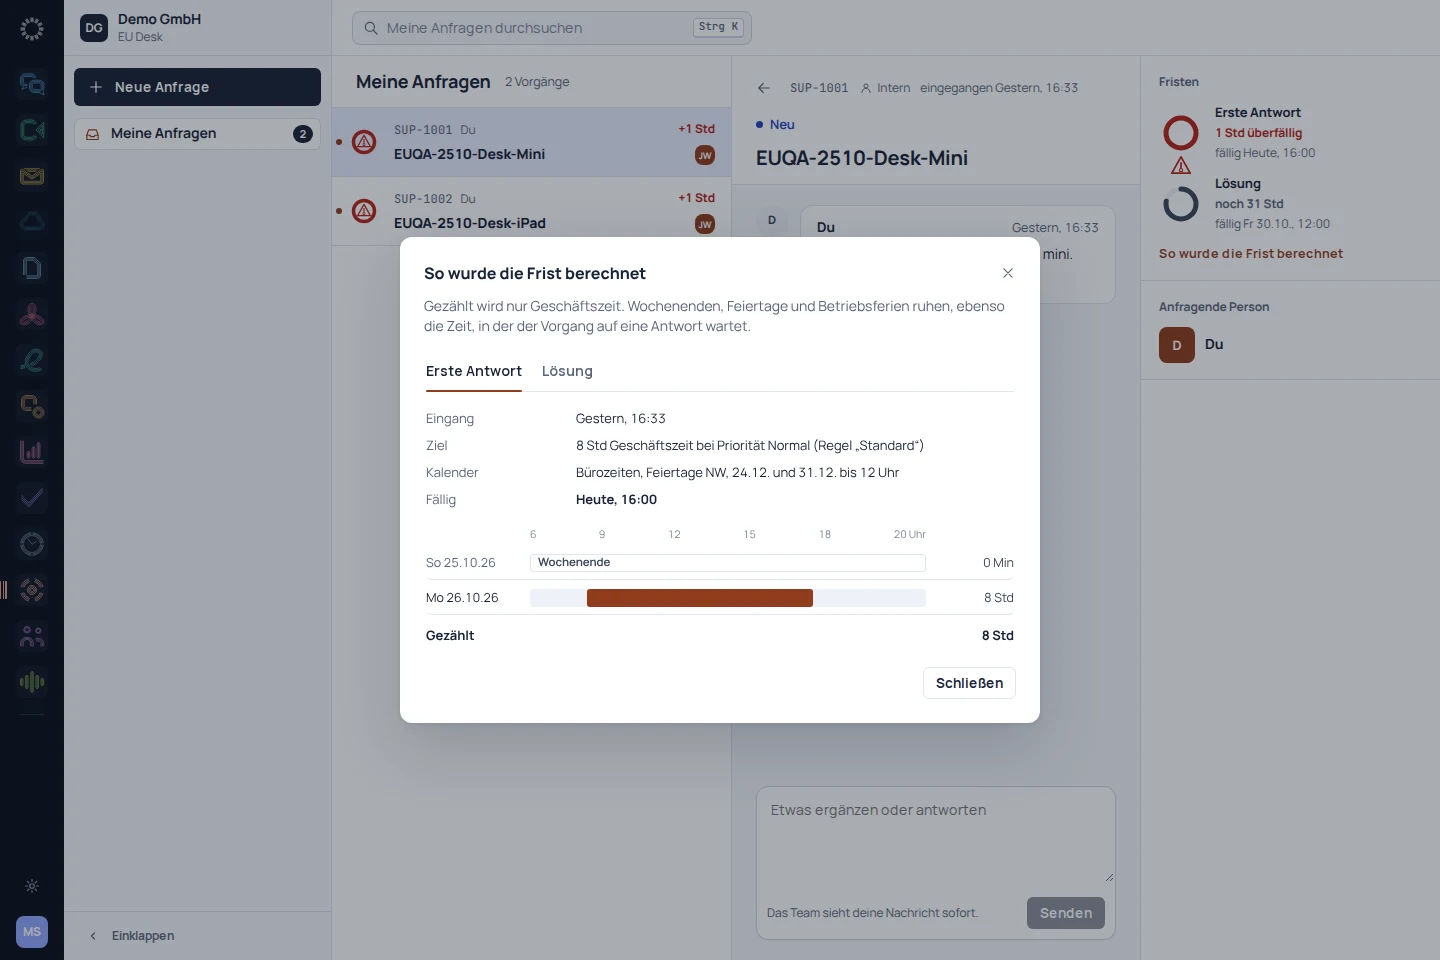1440x960 pixels.
Task: Open the audio waveform icon in sidebar
Action: click(32, 682)
